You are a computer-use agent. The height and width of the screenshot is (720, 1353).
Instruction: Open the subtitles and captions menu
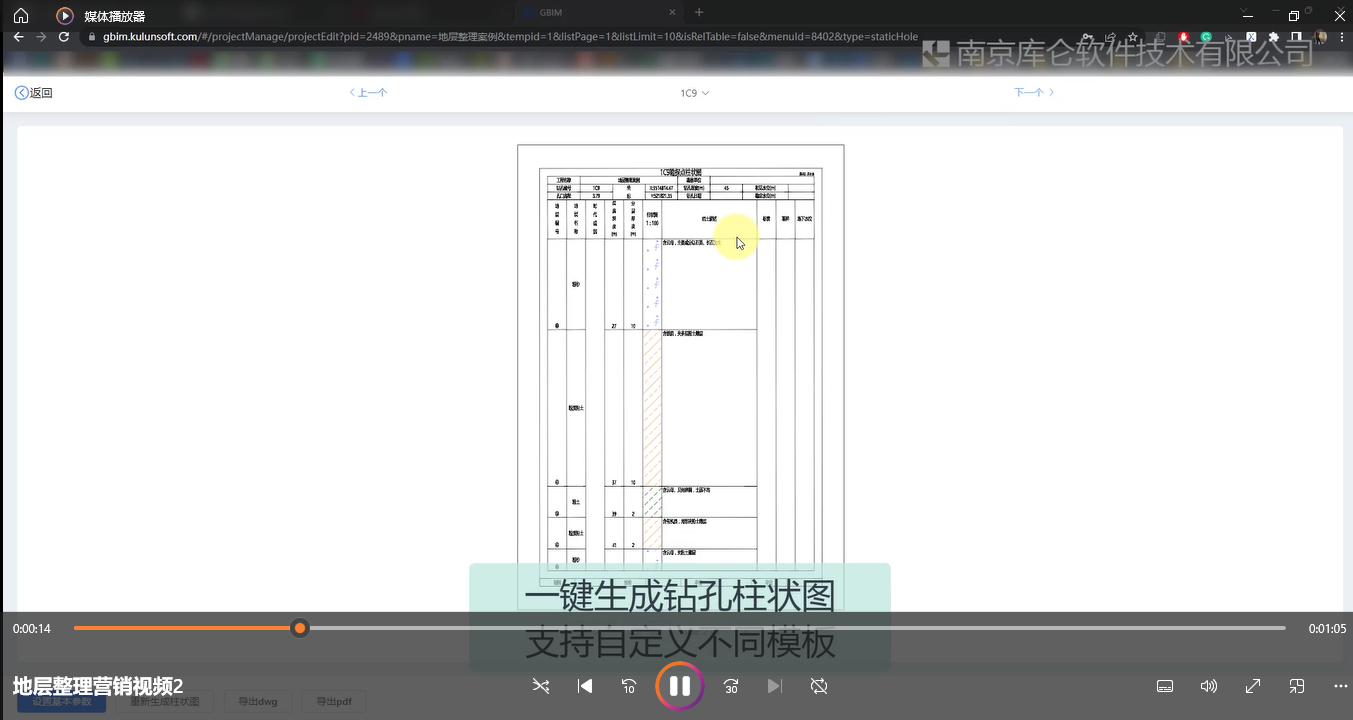pyautogui.click(x=1165, y=686)
